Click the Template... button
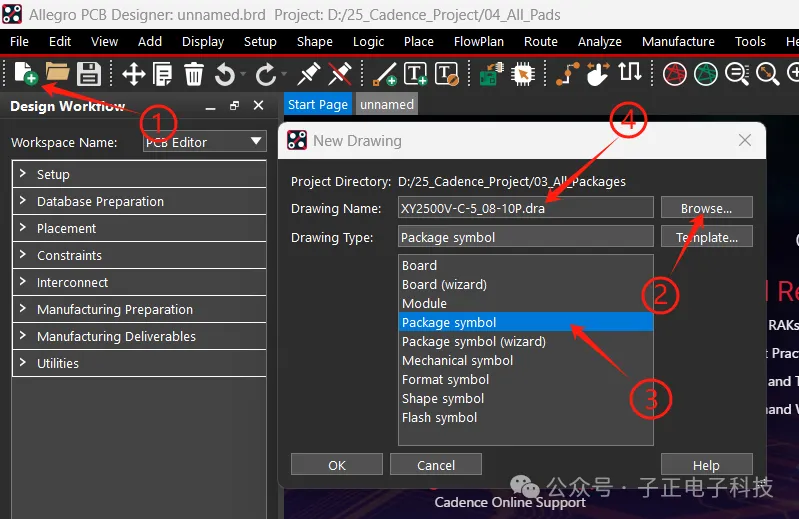This screenshot has height=519, width=799. [x=706, y=237]
